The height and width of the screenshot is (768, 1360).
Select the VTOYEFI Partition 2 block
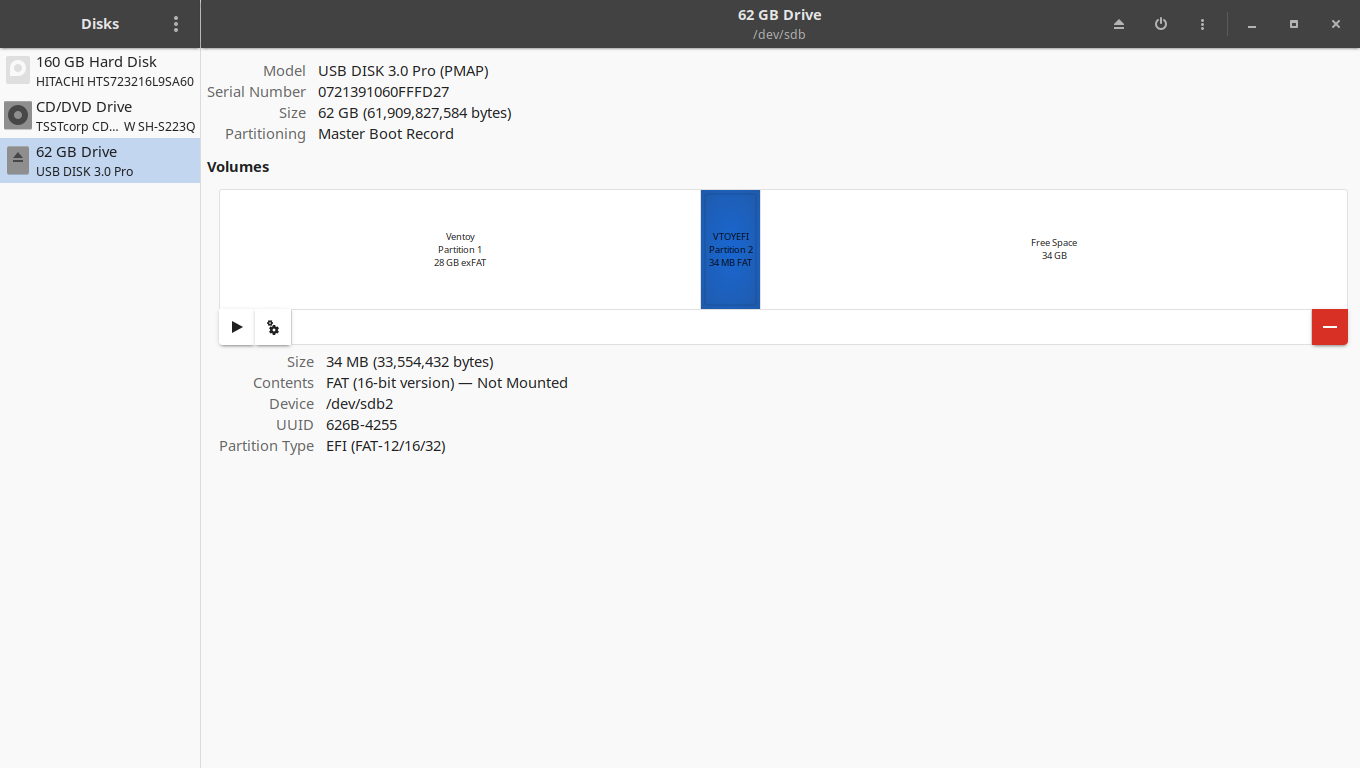tap(730, 249)
